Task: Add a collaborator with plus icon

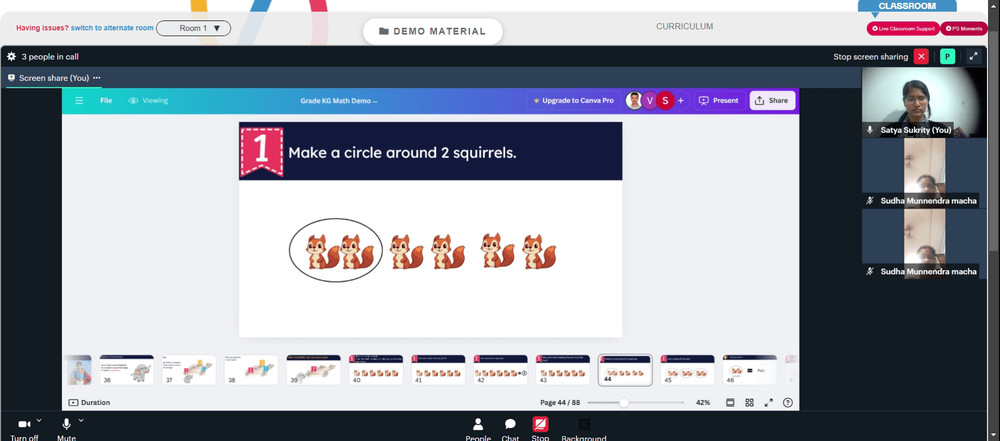Action: point(680,101)
